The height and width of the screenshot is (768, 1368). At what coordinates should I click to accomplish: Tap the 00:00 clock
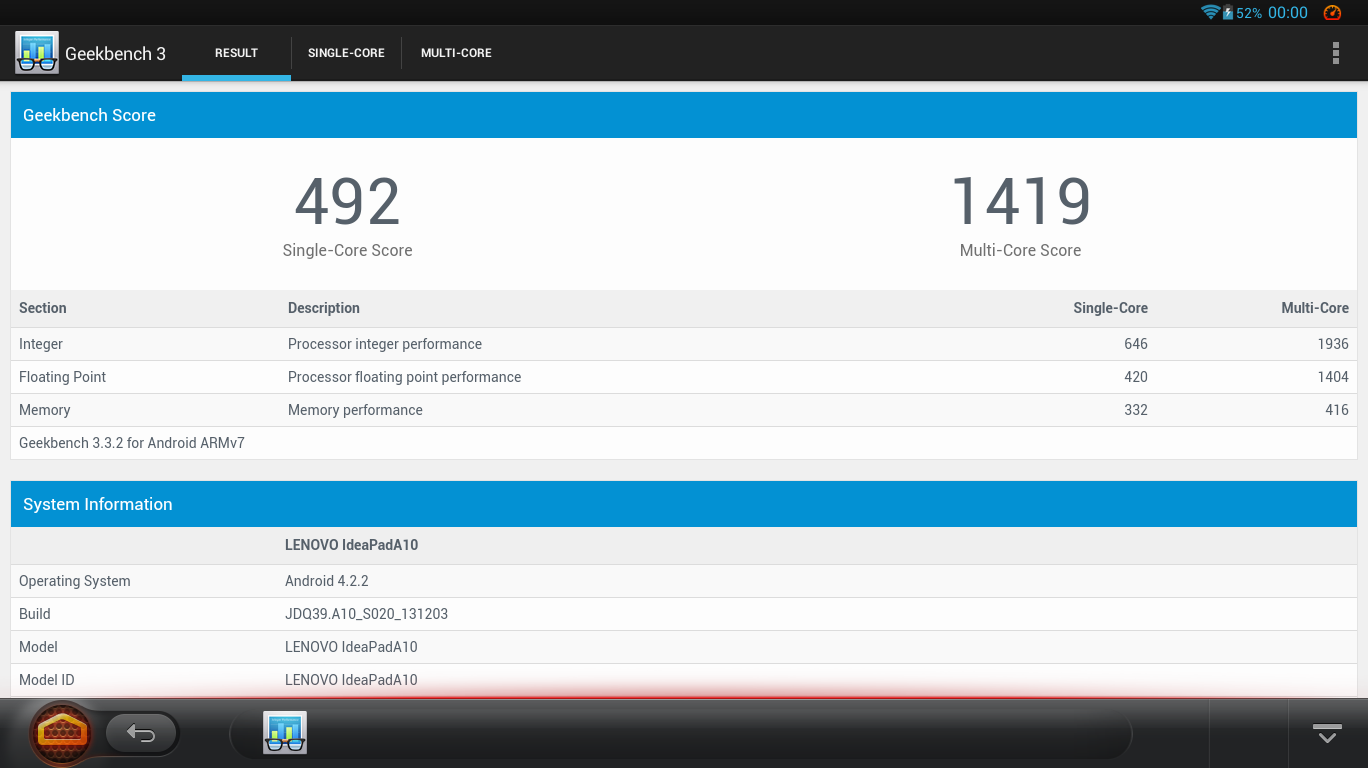coord(1288,13)
